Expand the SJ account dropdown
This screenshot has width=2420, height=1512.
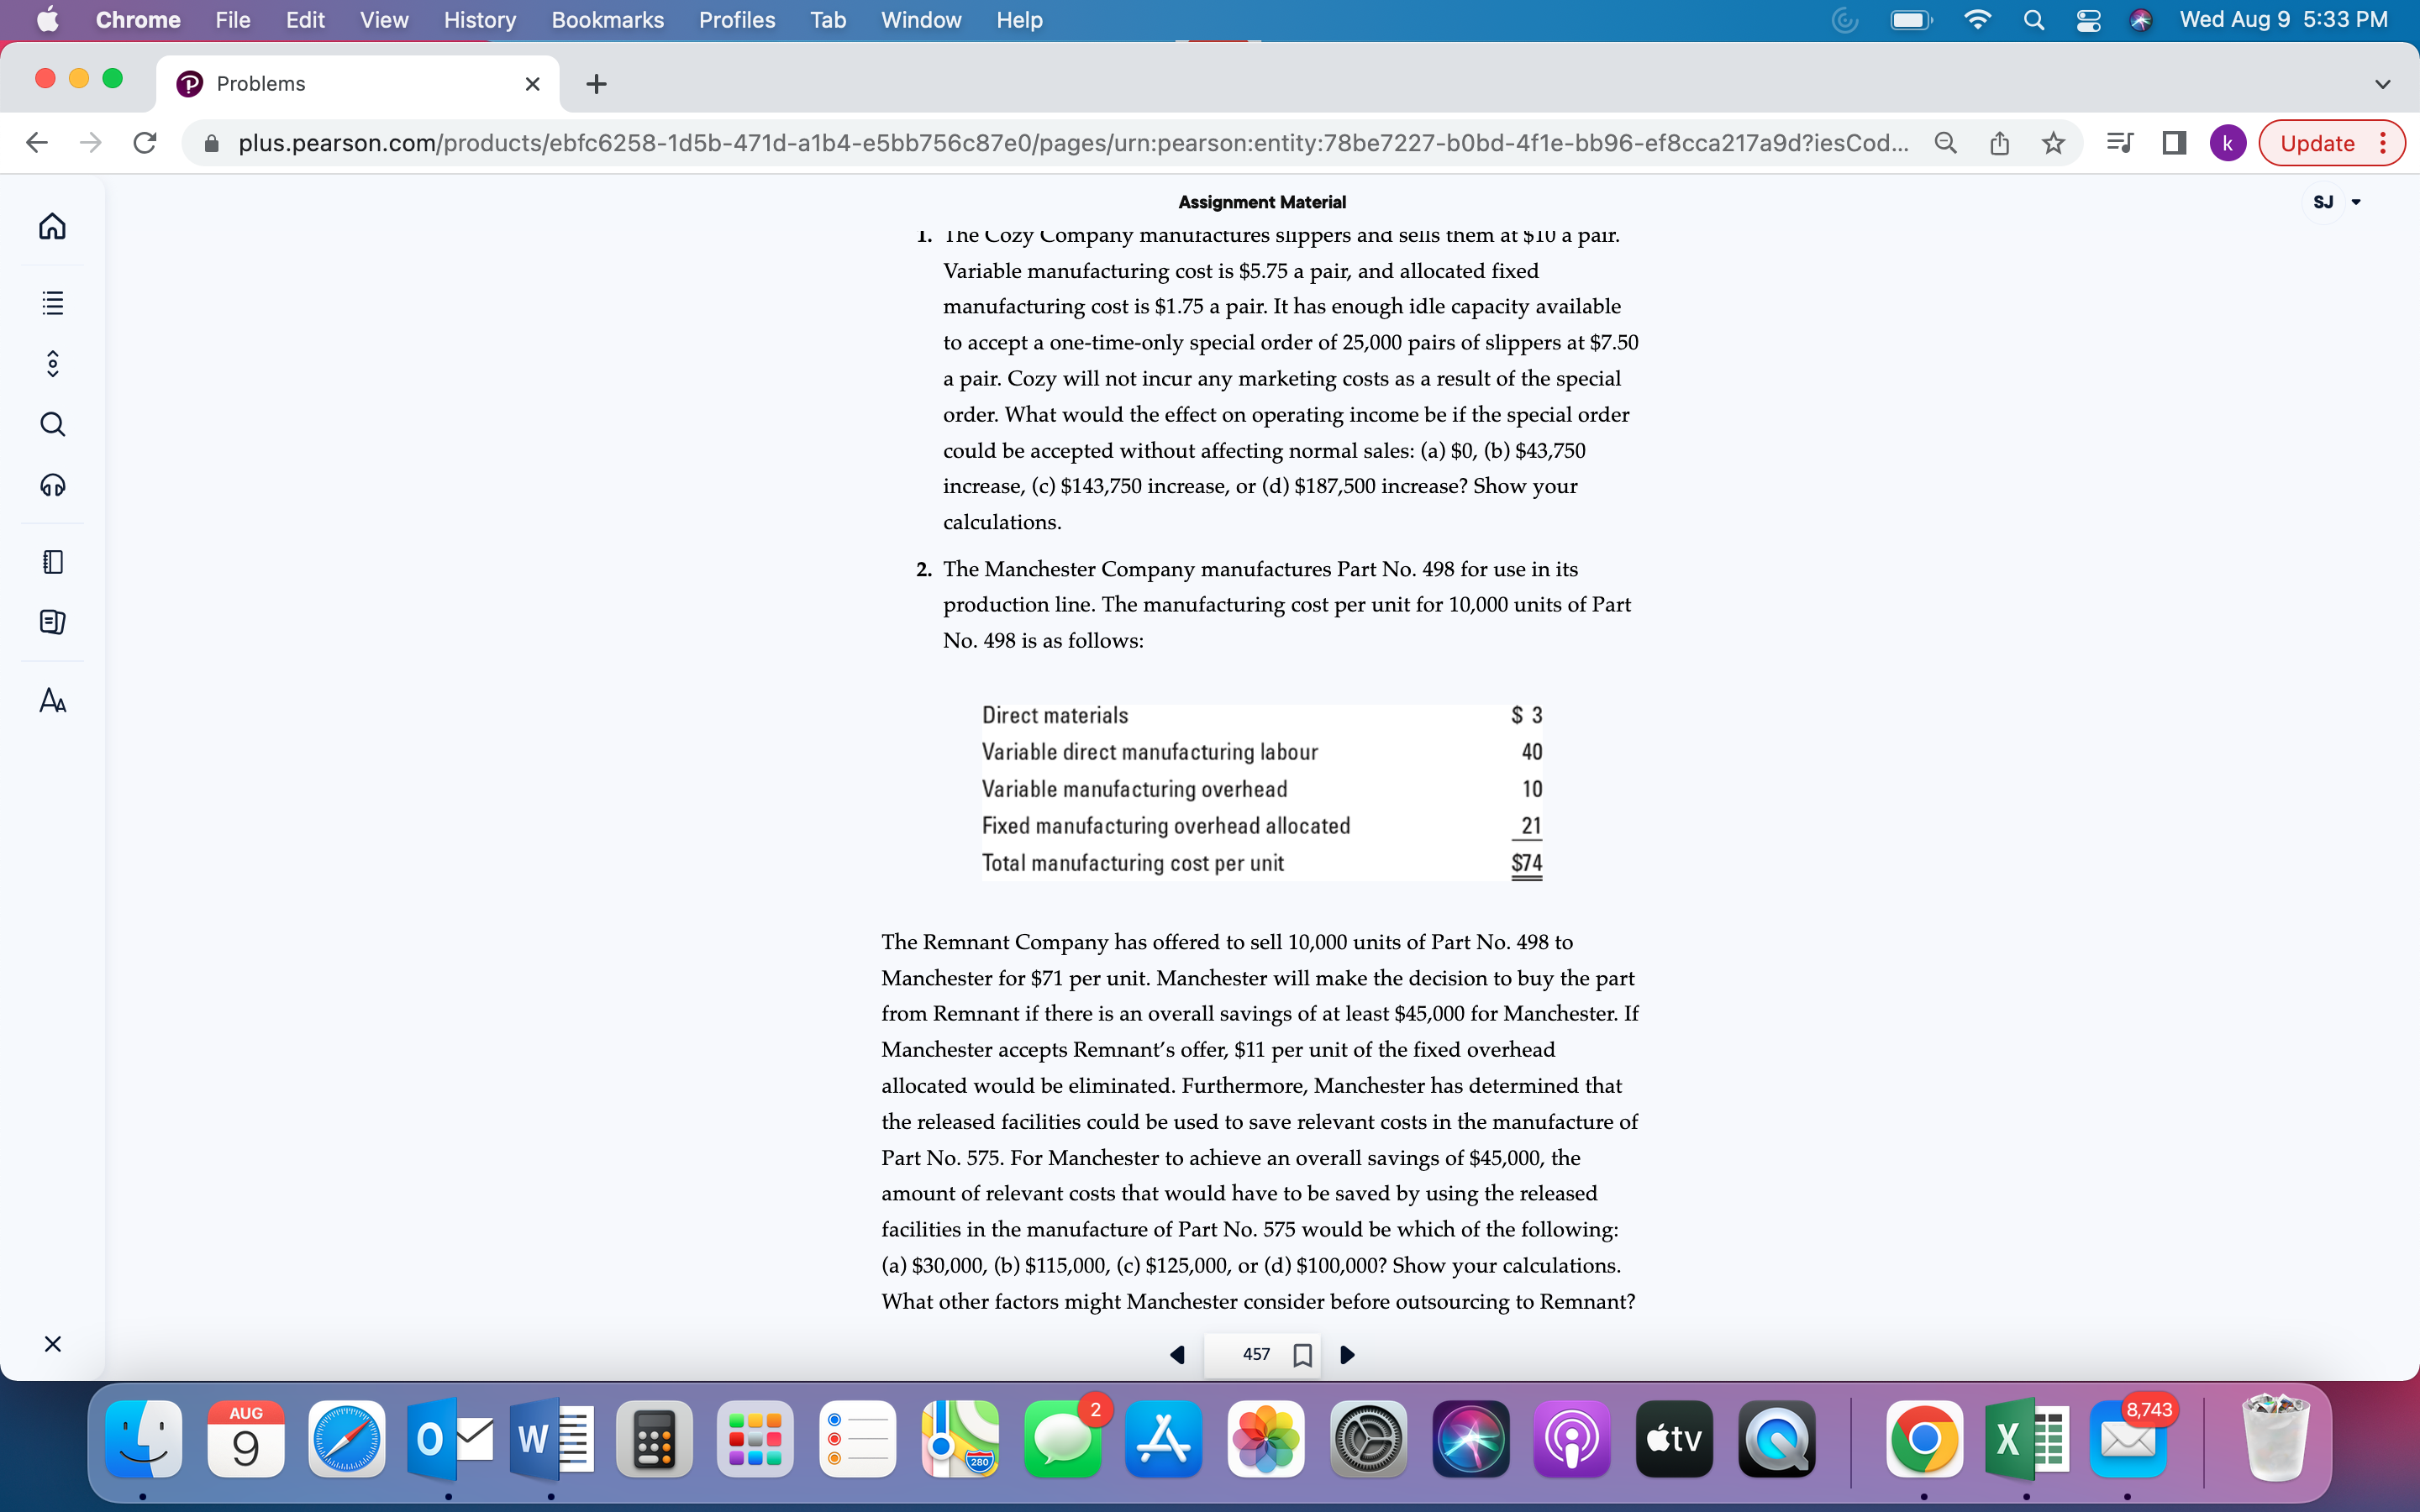pos(2336,202)
